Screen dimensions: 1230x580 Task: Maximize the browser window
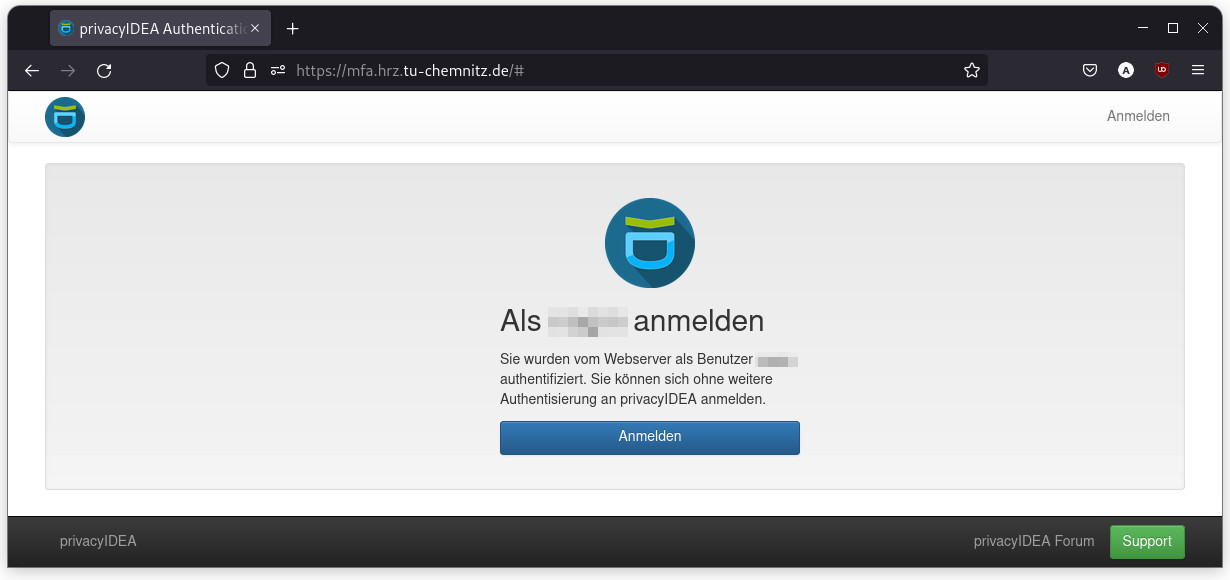pos(1173,28)
